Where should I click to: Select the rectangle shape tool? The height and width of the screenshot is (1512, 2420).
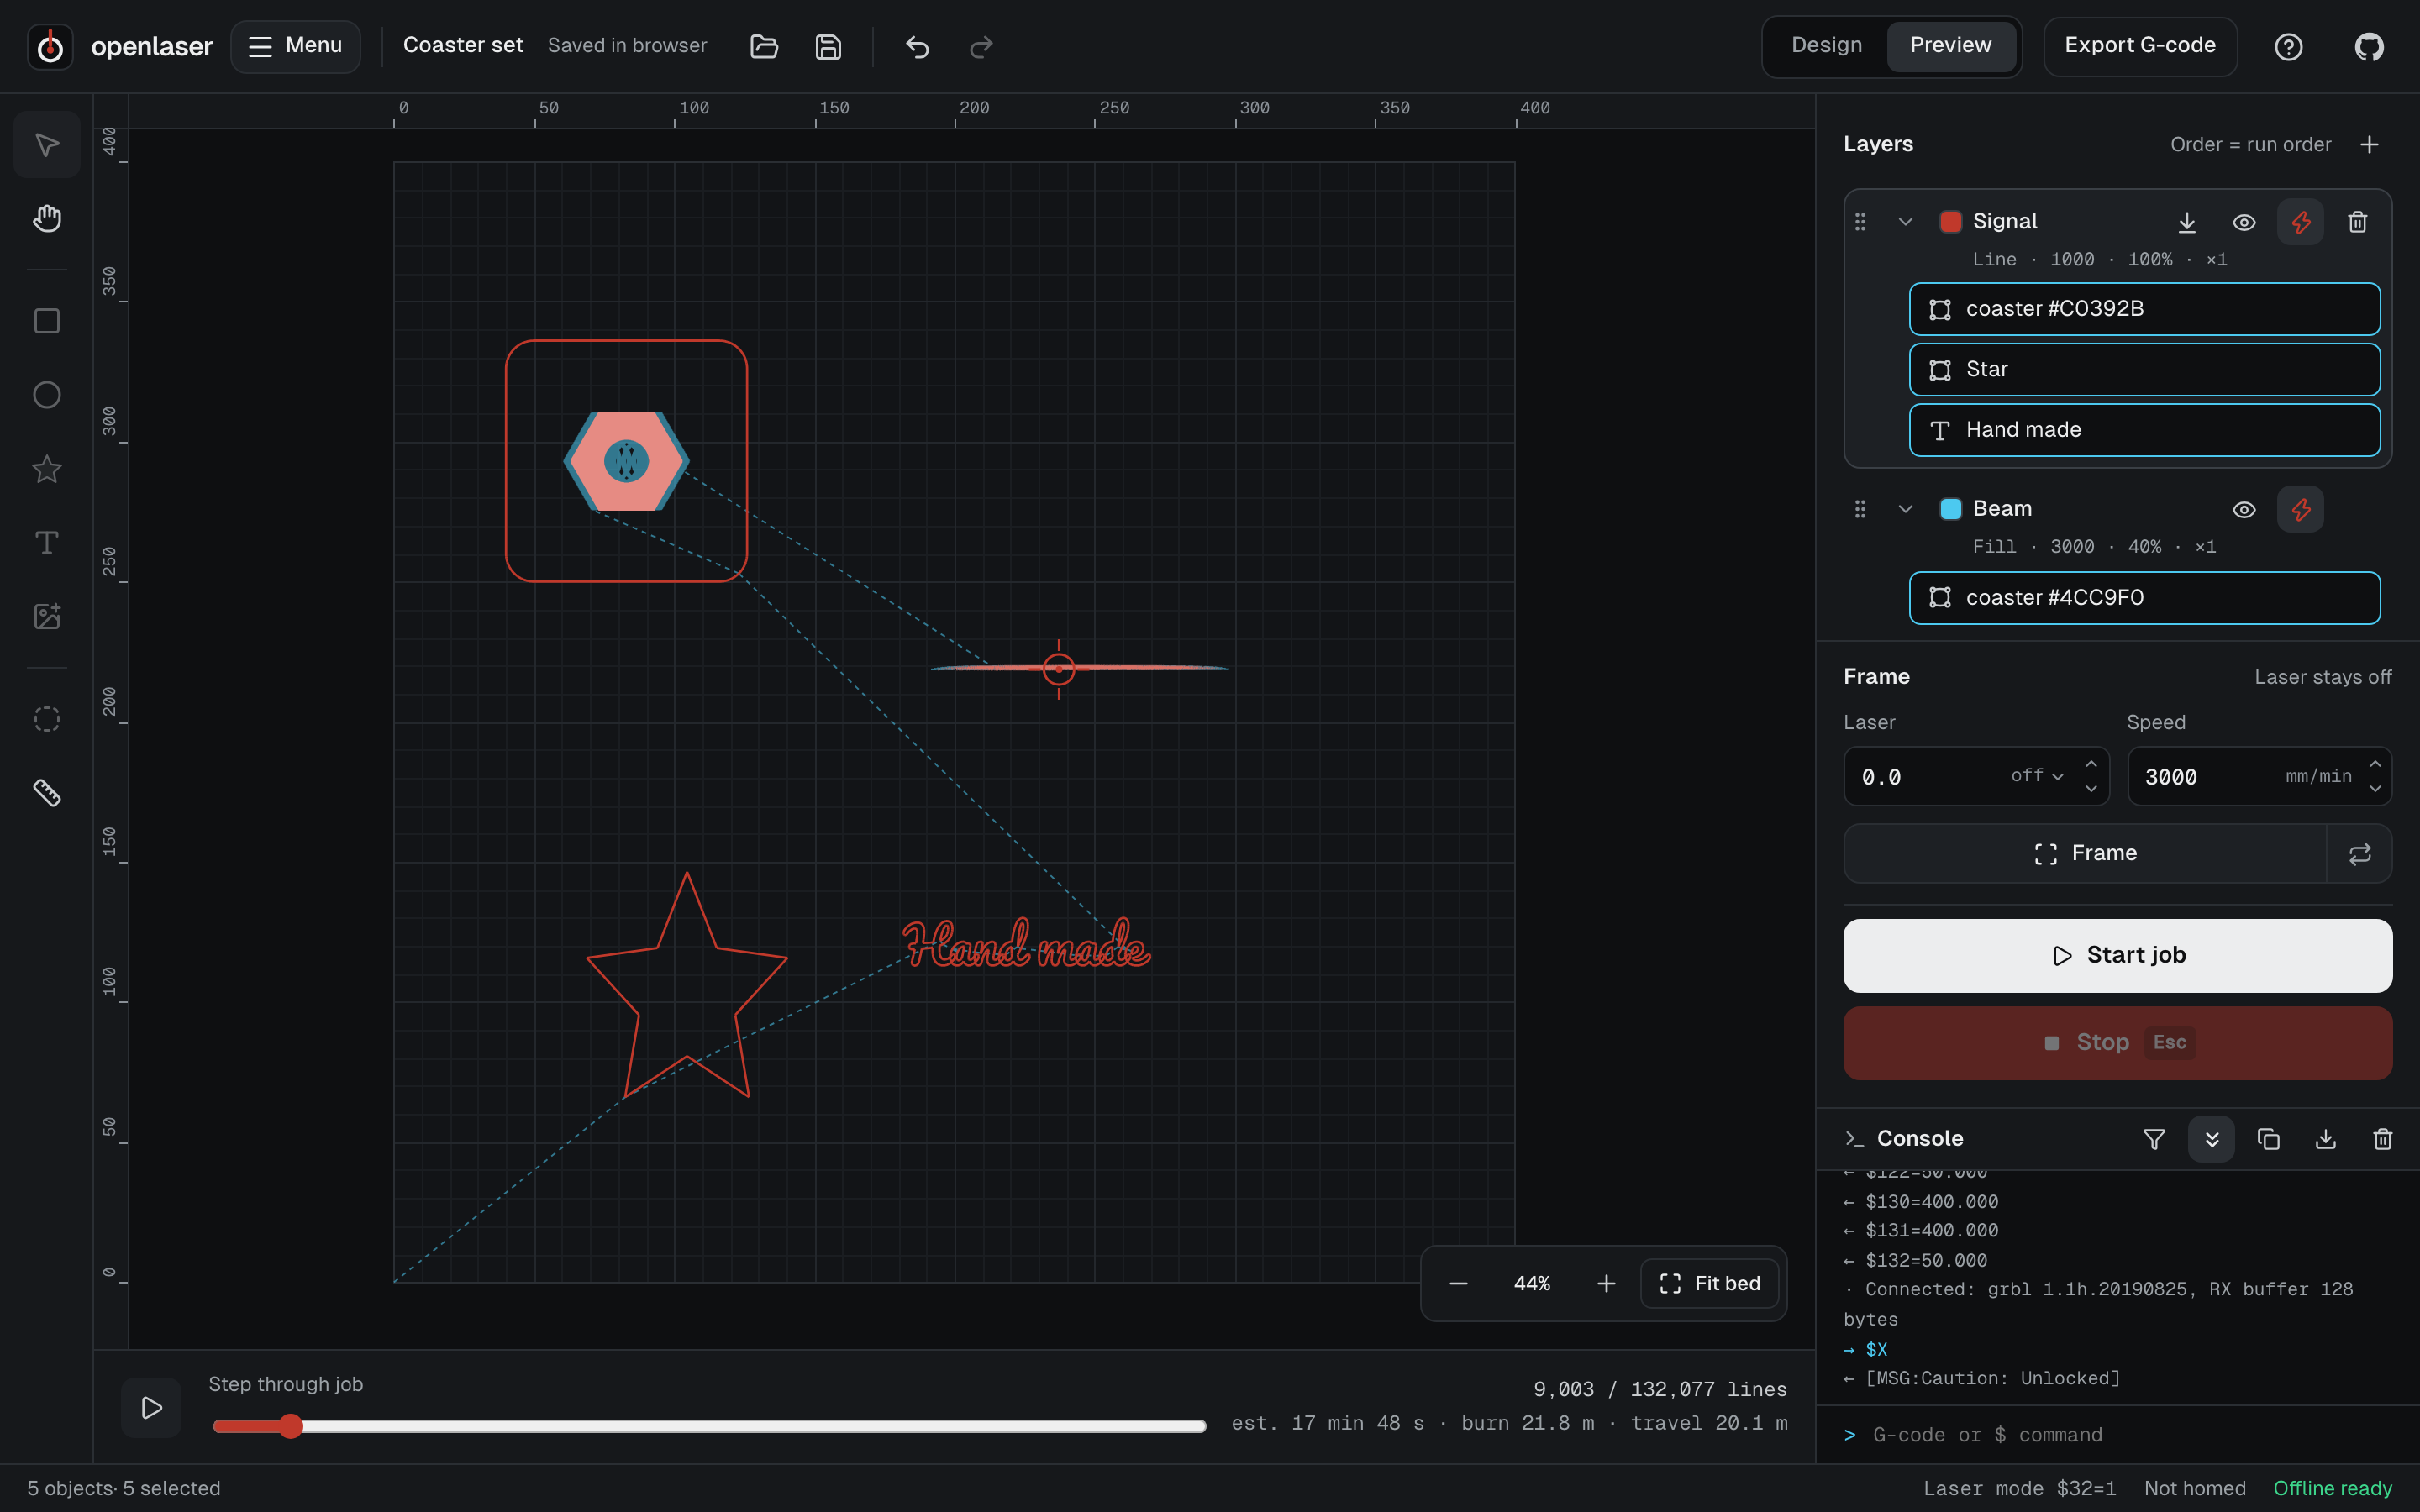click(47, 321)
